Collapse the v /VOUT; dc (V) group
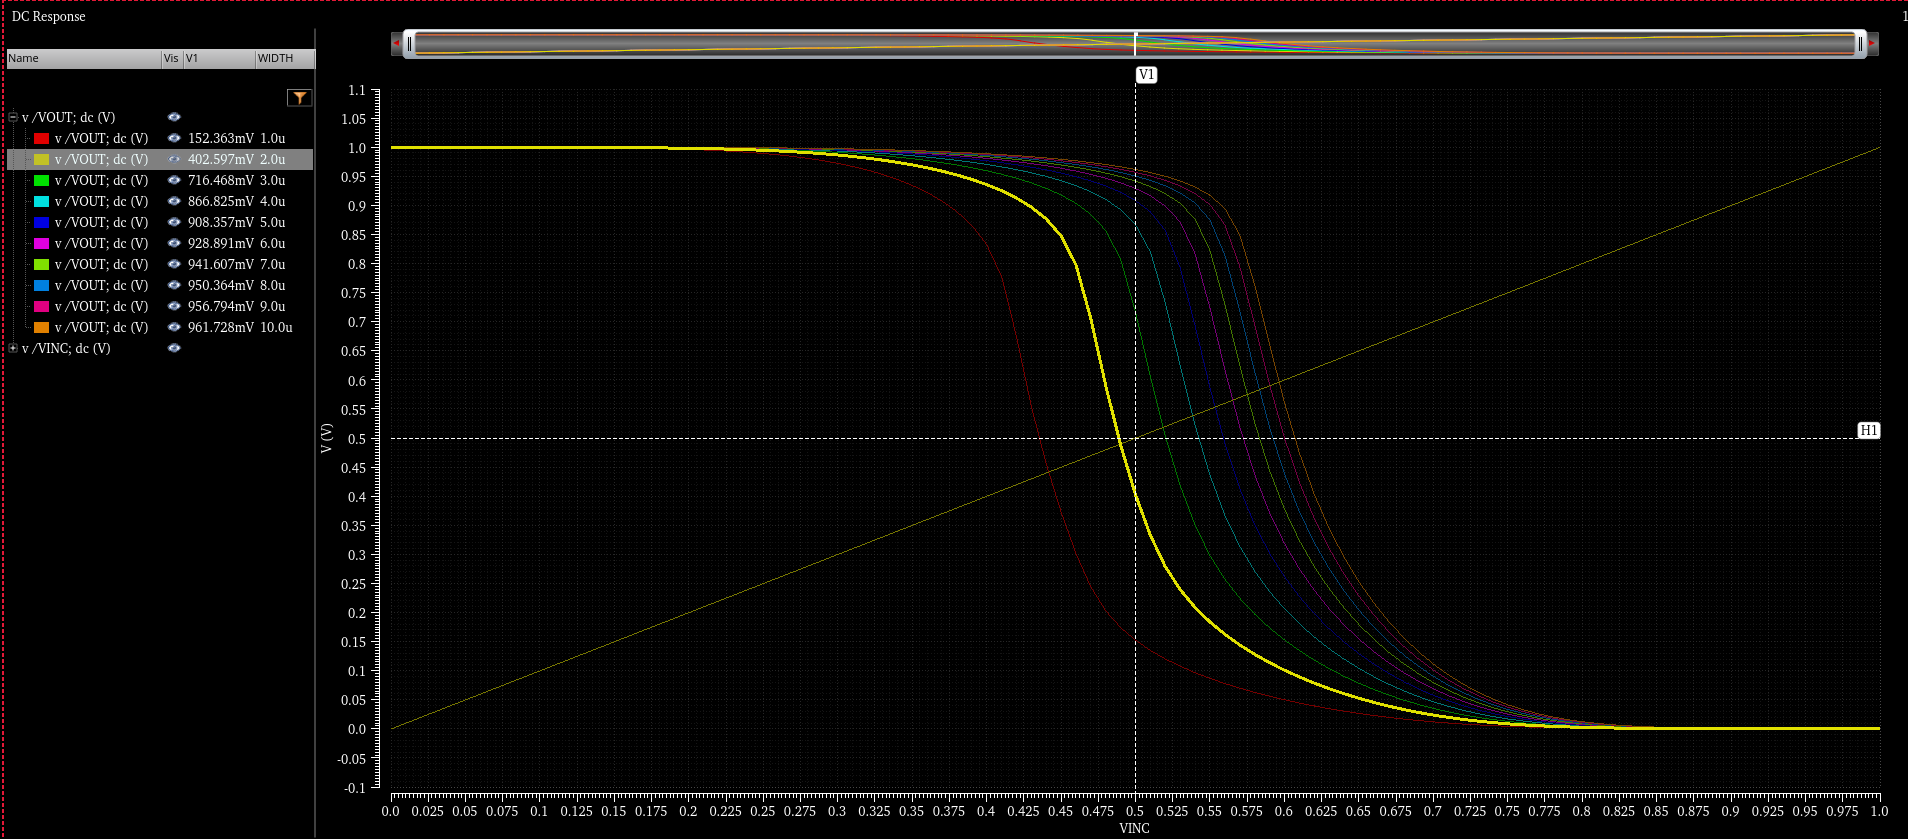 [x=13, y=117]
